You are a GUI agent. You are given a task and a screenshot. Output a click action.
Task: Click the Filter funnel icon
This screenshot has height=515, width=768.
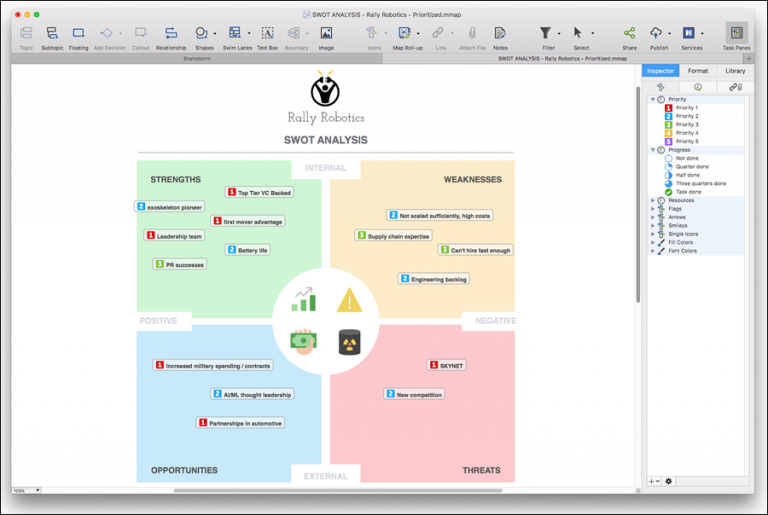(x=545, y=33)
